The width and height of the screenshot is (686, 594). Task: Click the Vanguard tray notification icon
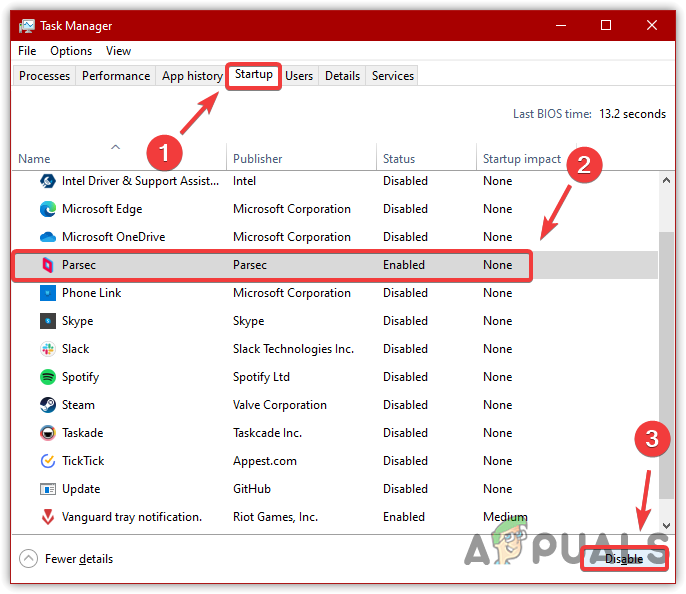pyautogui.click(x=48, y=517)
